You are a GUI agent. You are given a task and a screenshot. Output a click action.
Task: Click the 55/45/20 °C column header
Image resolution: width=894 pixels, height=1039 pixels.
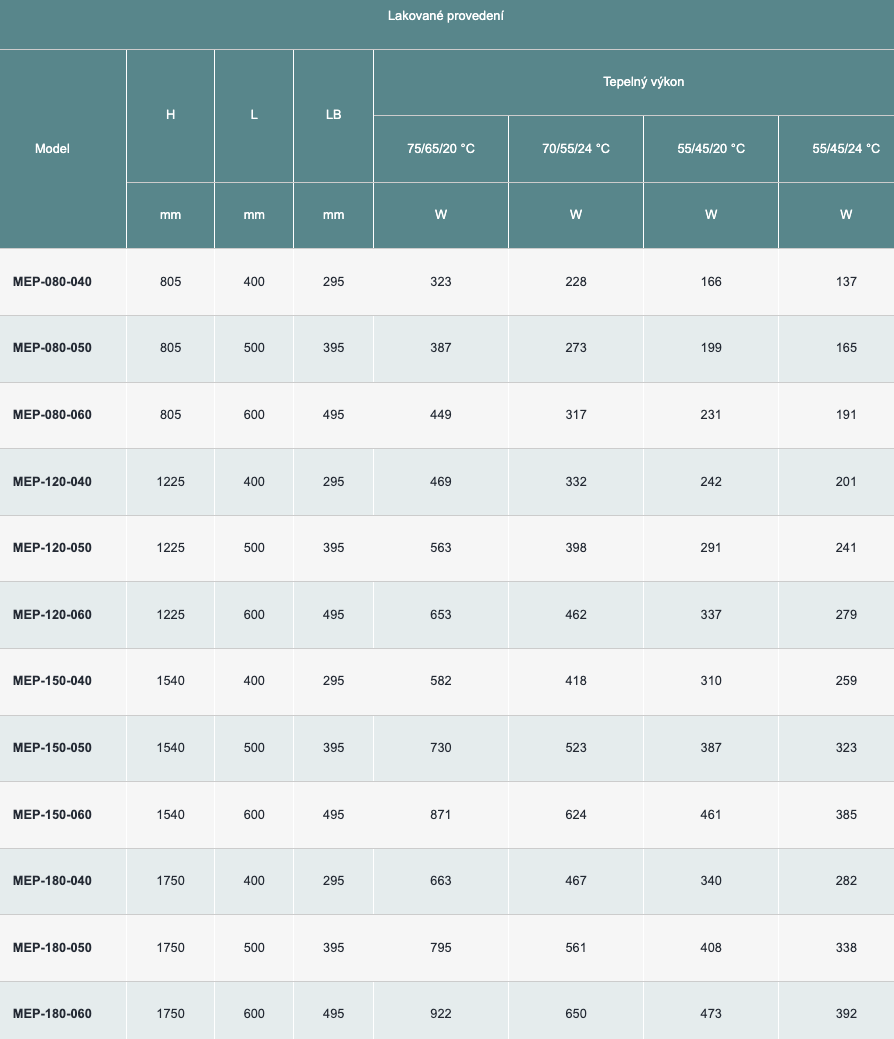[x=711, y=149]
